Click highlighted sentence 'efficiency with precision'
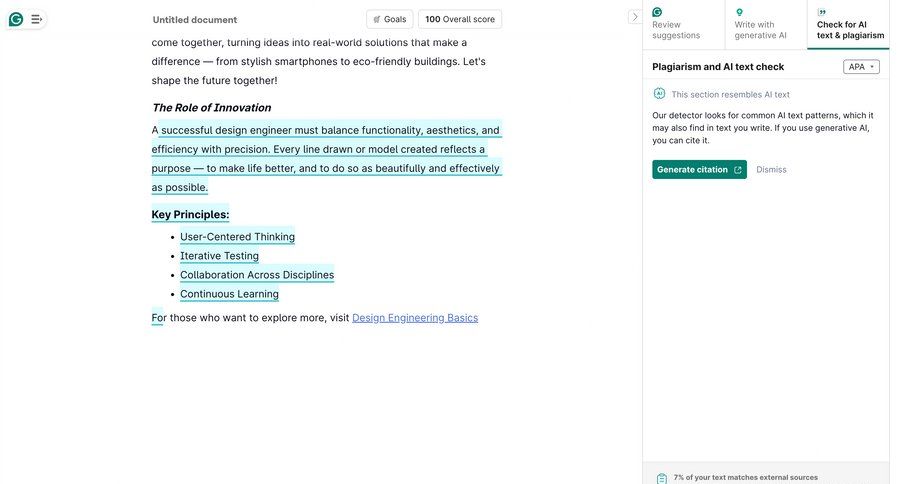 [210, 149]
